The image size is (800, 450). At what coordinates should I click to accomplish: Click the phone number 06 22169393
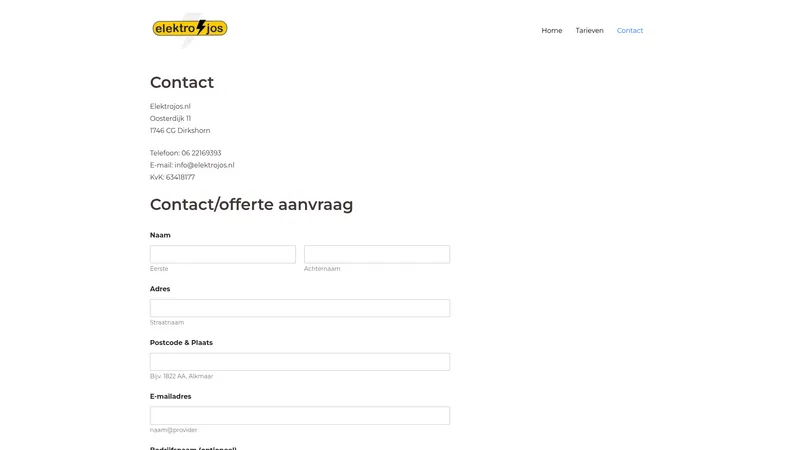tap(201, 153)
